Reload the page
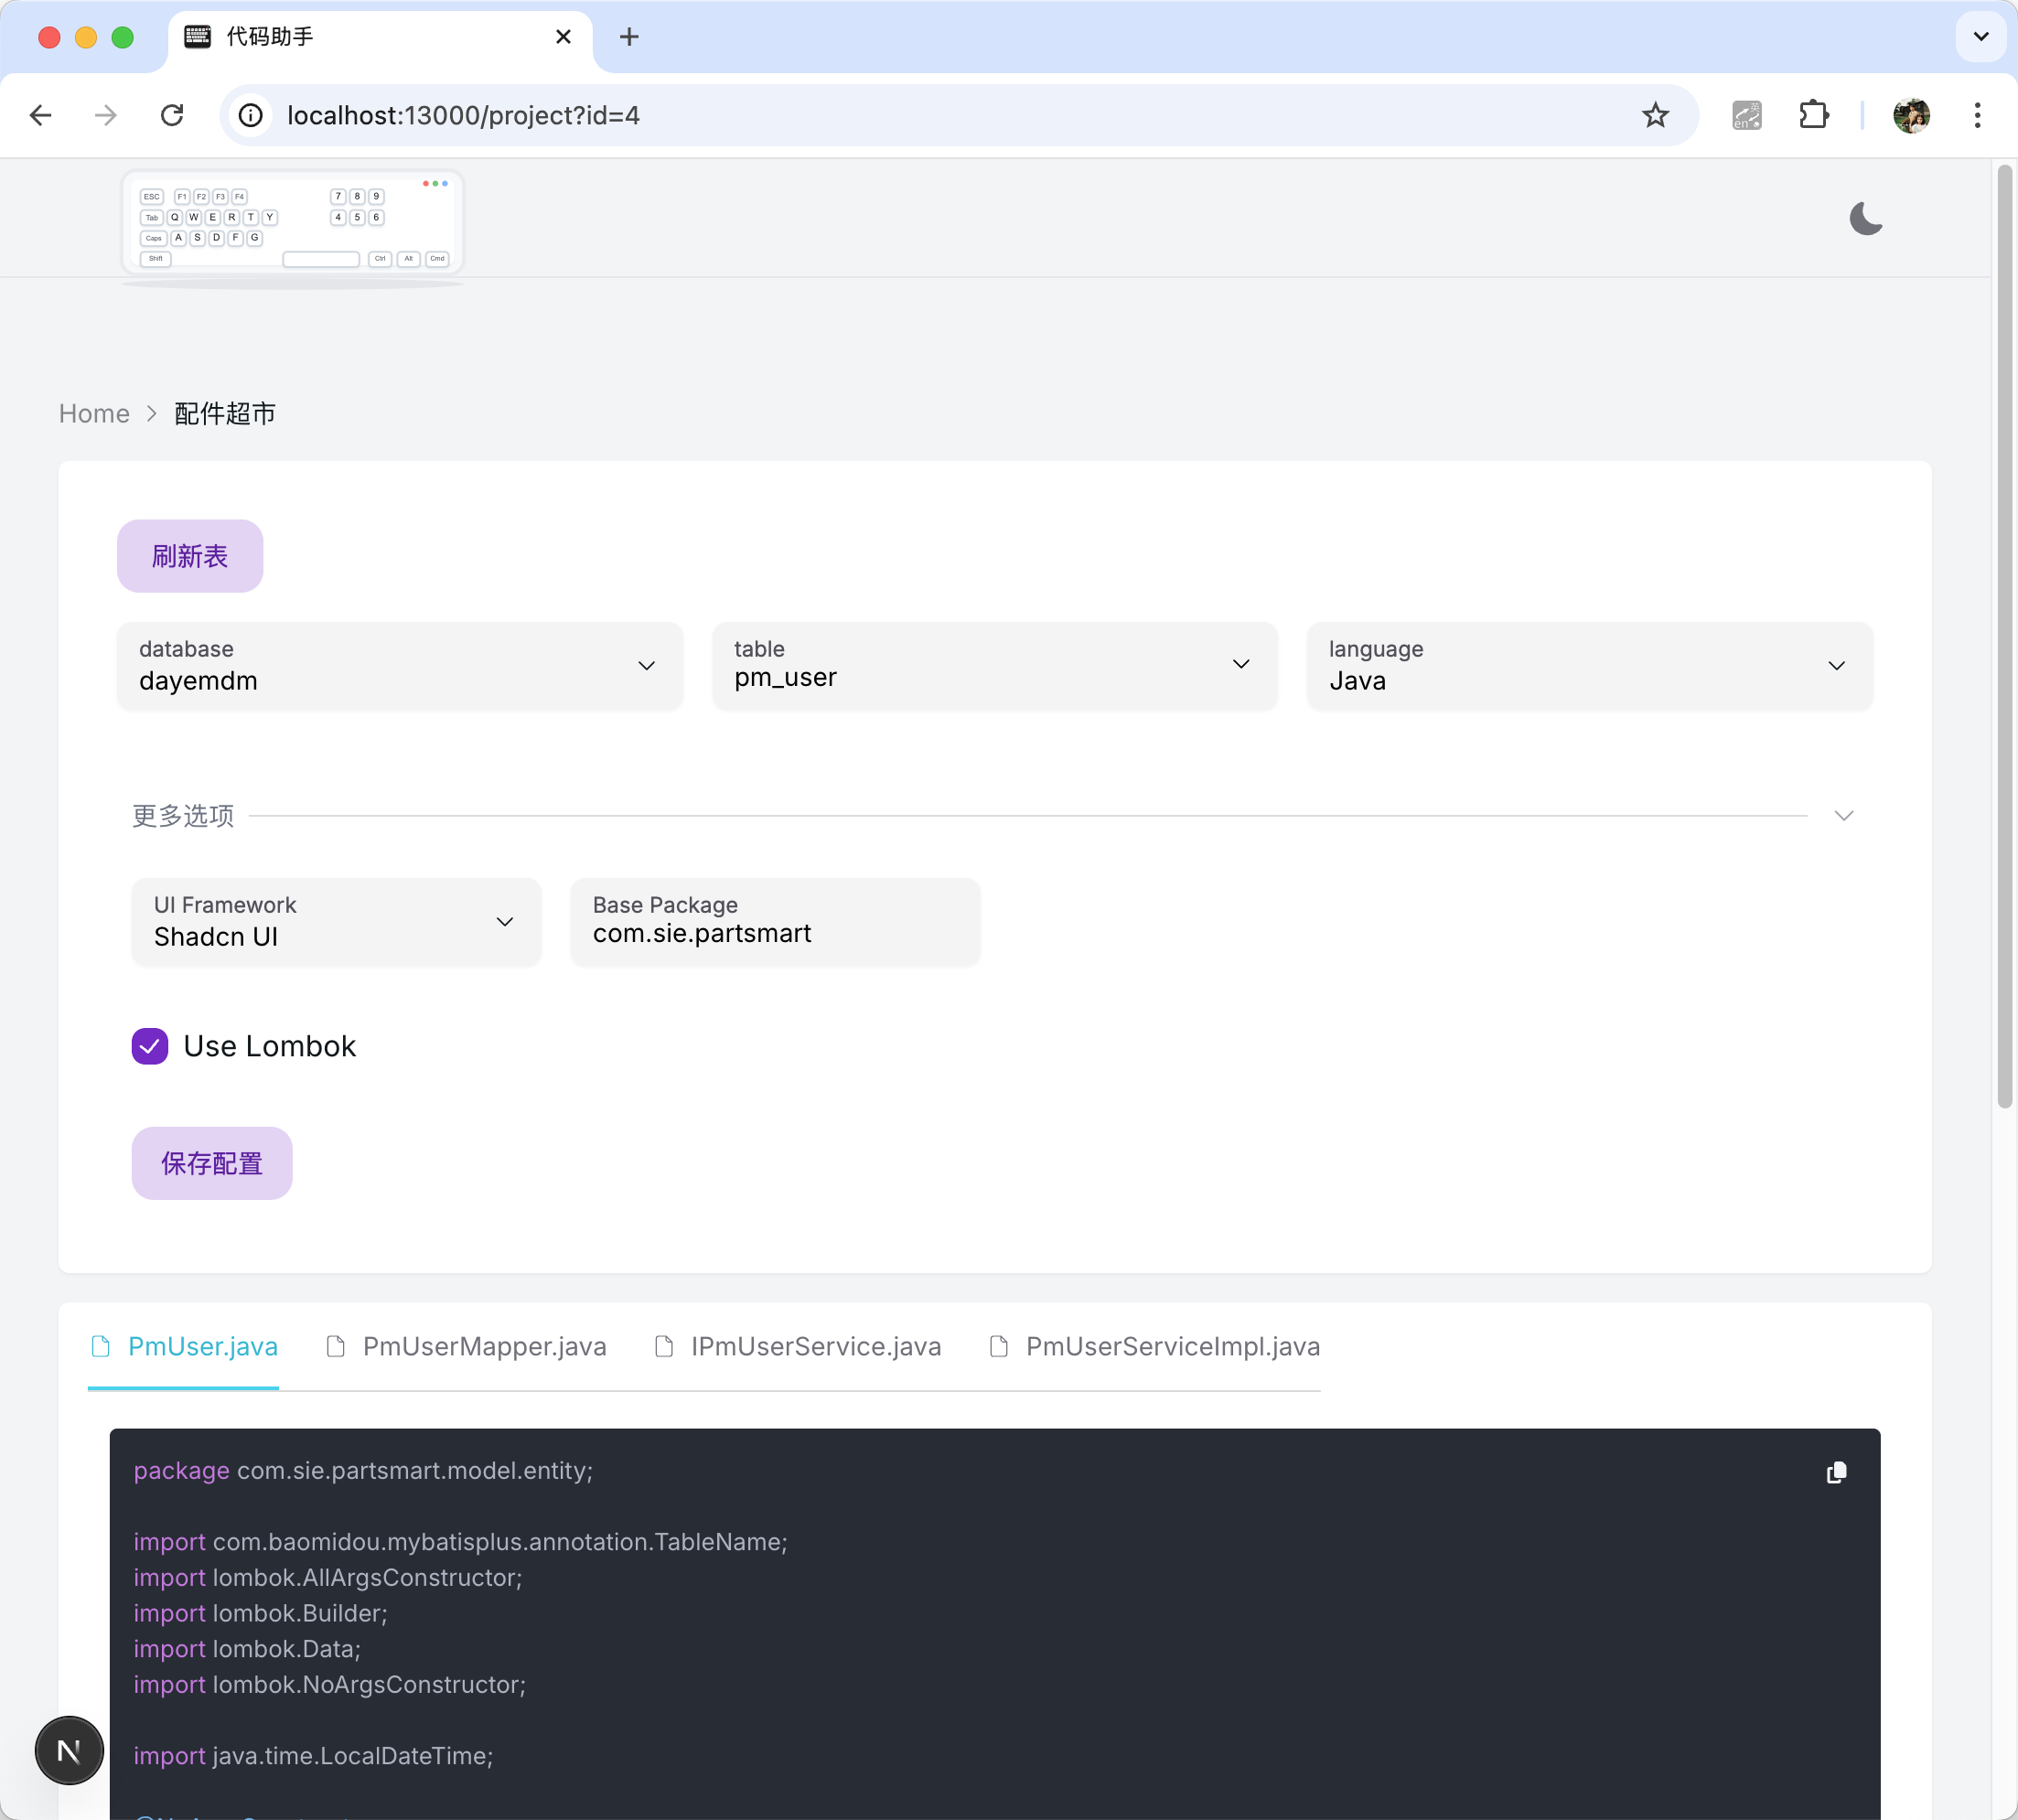The height and width of the screenshot is (1820, 2018). [172, 116]
